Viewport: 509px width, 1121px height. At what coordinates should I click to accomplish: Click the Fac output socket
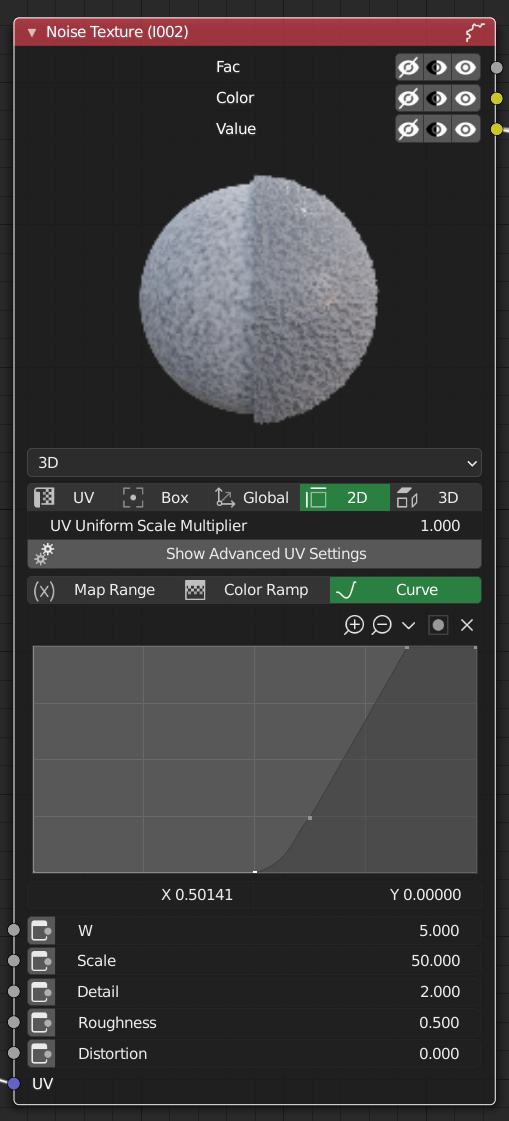click(497, 68)
